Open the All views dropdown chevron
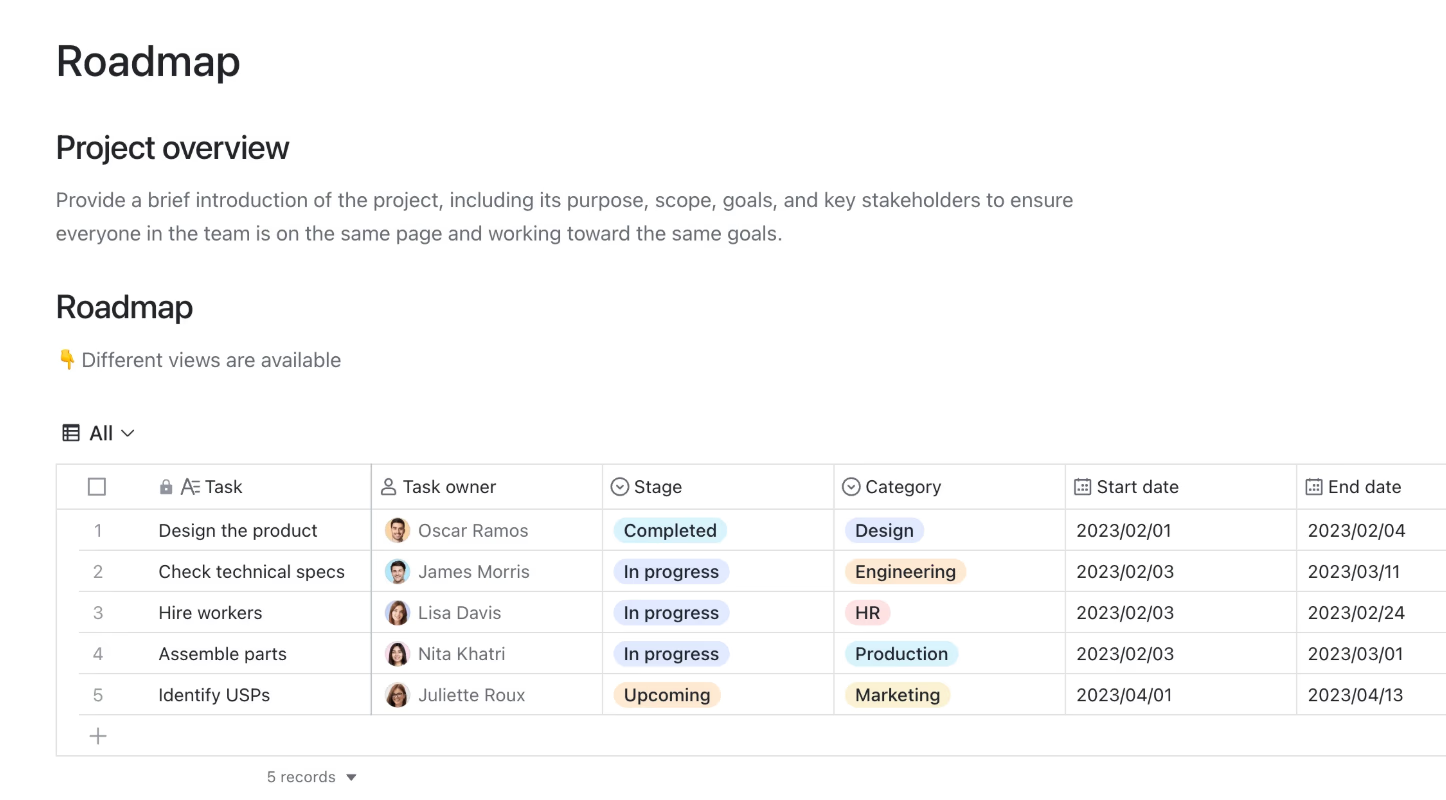This screenshot has height=800, width=1446. pyautogui.click(x=128, y=433)
